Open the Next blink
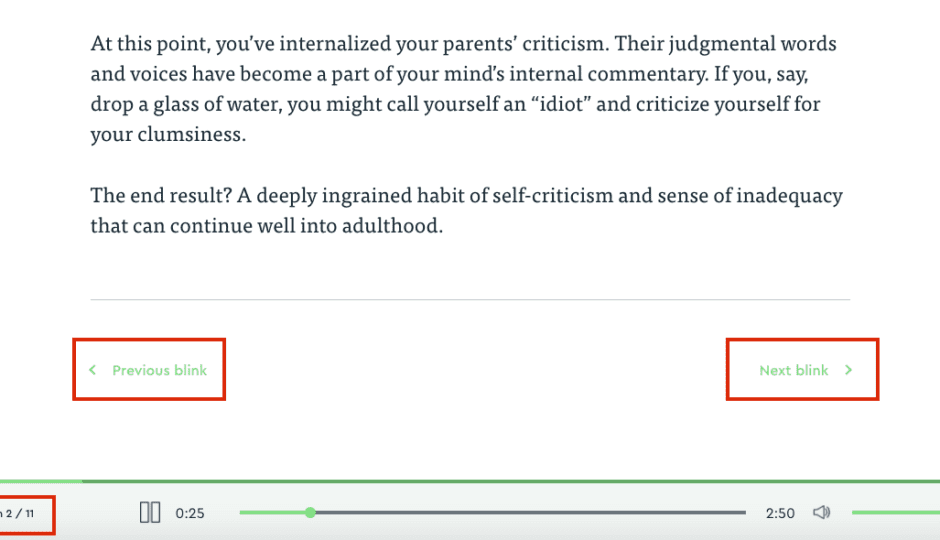This screenshot has width=940, height=540. click(802, 370)
